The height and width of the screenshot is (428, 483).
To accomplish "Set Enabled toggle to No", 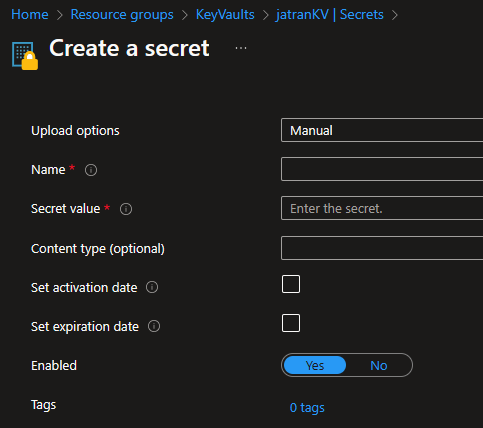I will 379,365.
